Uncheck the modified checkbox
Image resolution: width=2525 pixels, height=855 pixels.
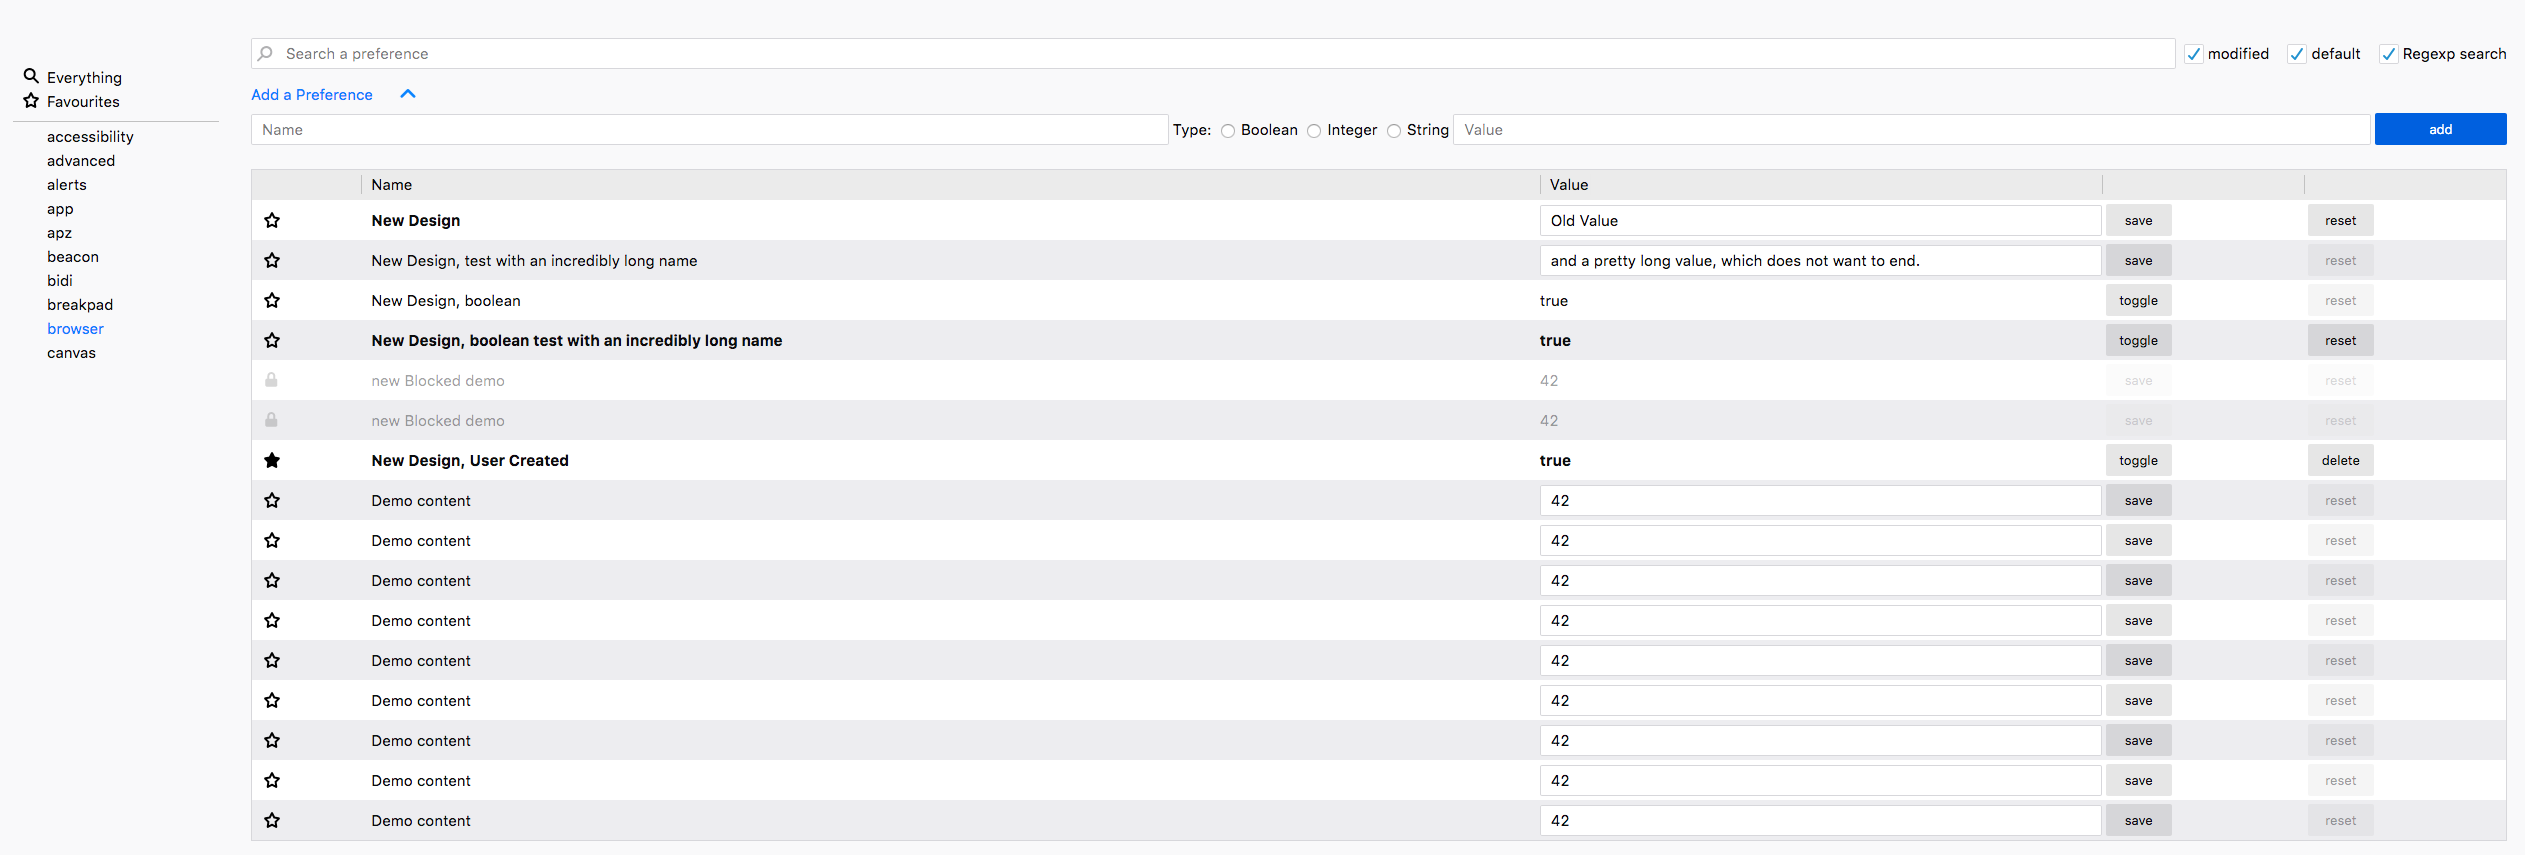(x=2194, y=54)
